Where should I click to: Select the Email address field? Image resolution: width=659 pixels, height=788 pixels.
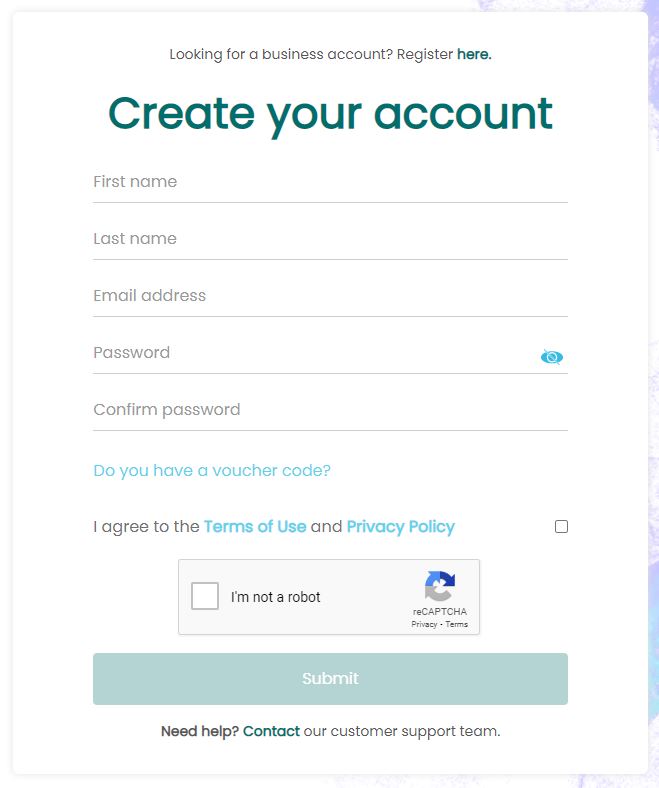[330, 296]
